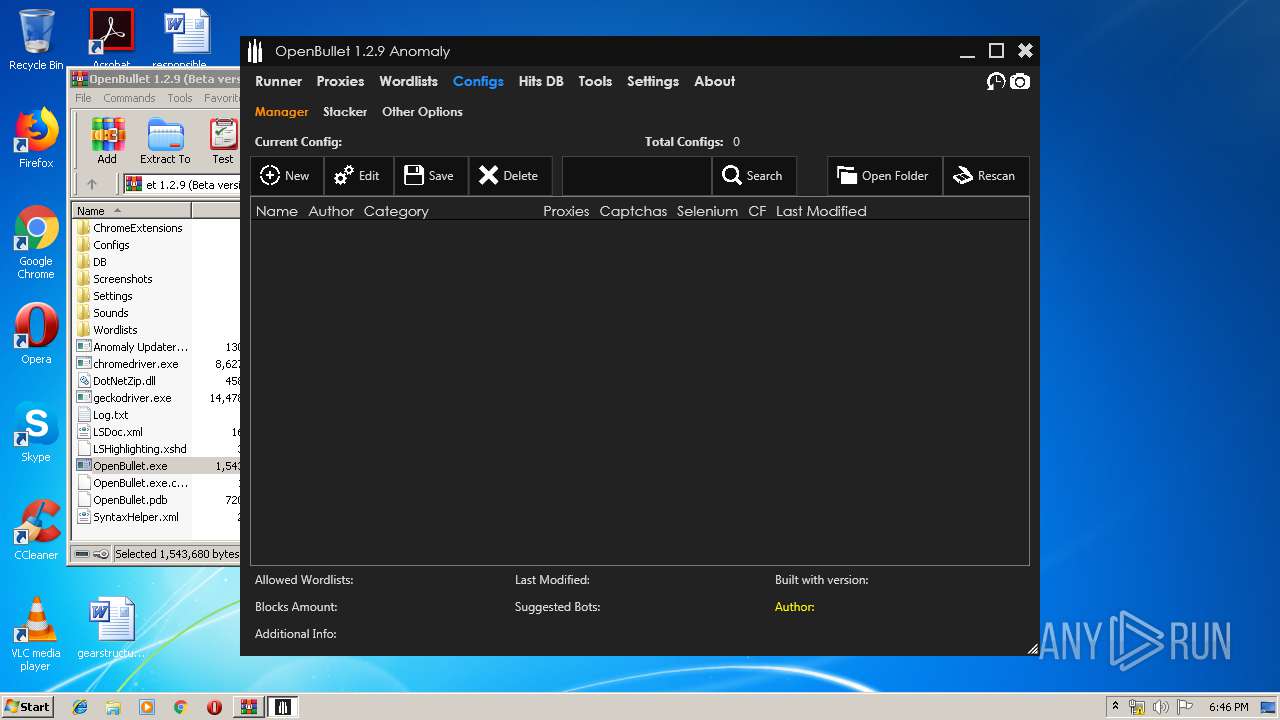Create a new config with New button

point(286,176)
